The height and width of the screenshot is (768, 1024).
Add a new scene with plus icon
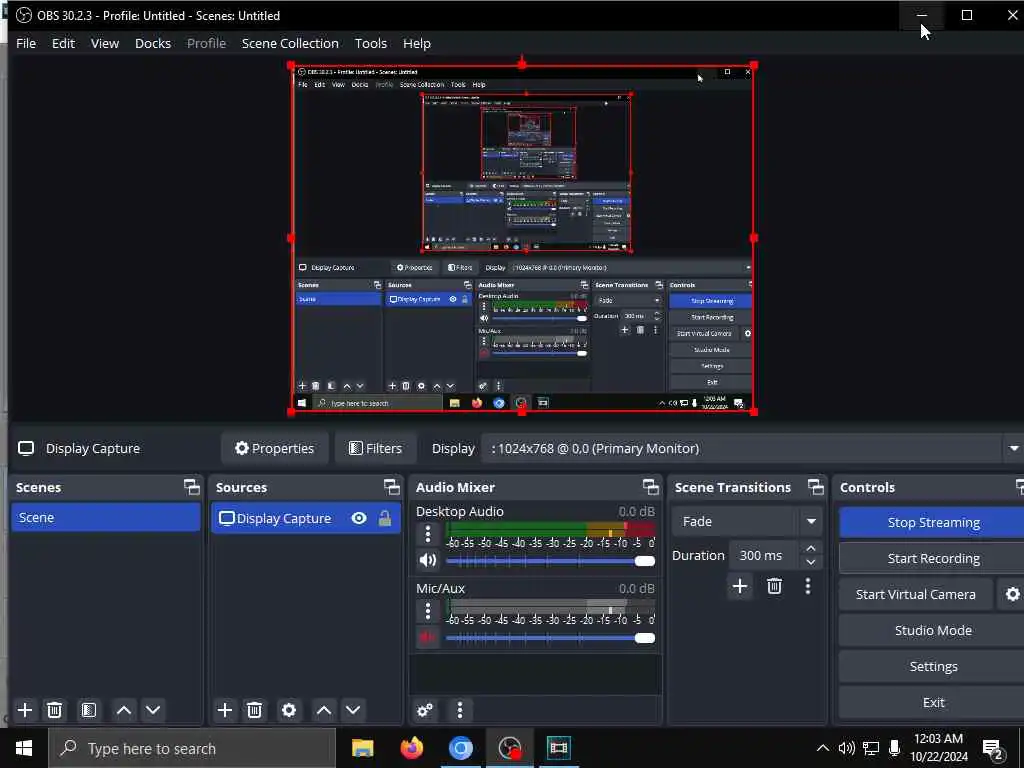click(x=25, y=710)
